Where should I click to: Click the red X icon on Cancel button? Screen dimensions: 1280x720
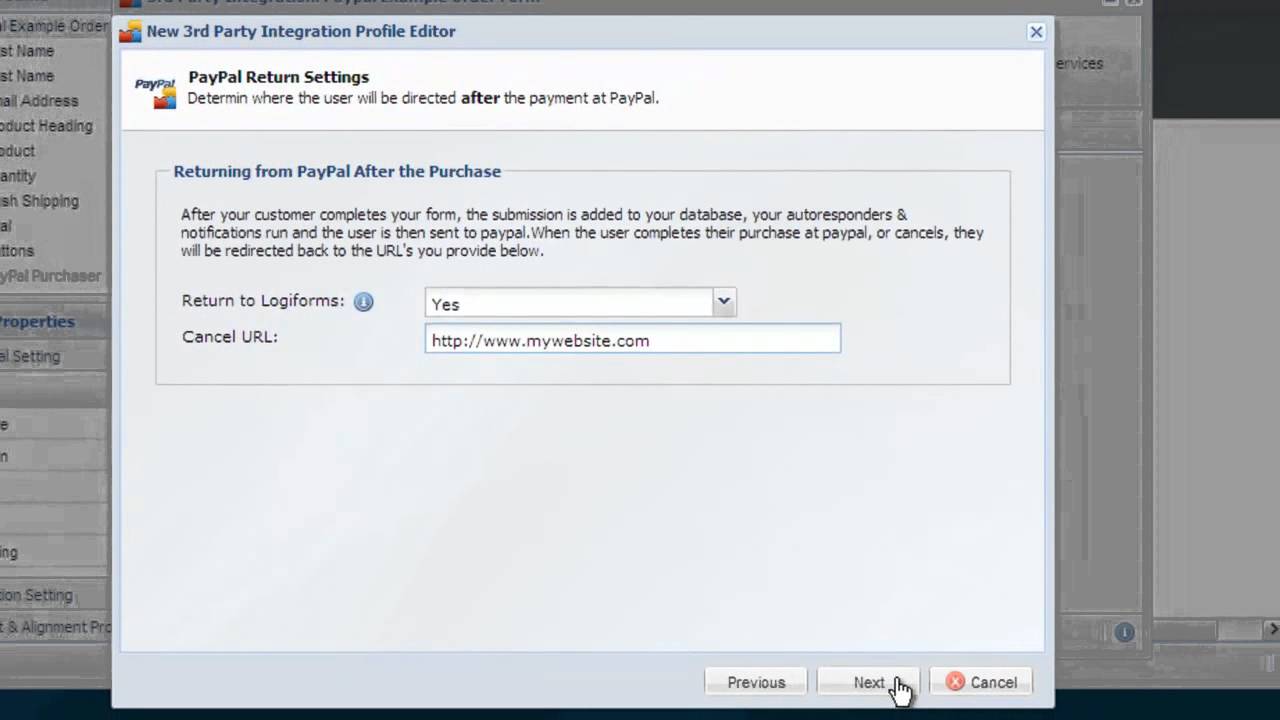coord(955,682)
